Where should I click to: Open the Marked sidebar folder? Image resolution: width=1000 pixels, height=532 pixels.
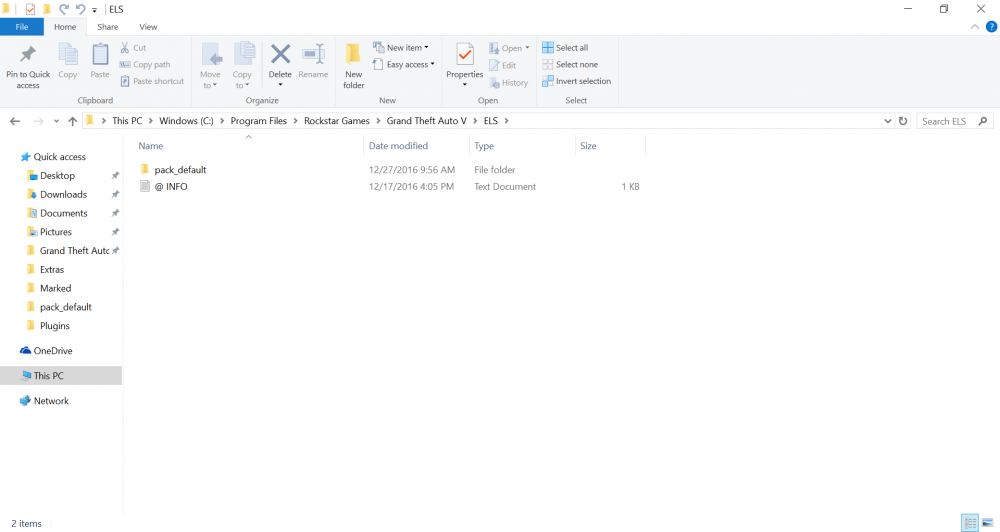[55, 288]
